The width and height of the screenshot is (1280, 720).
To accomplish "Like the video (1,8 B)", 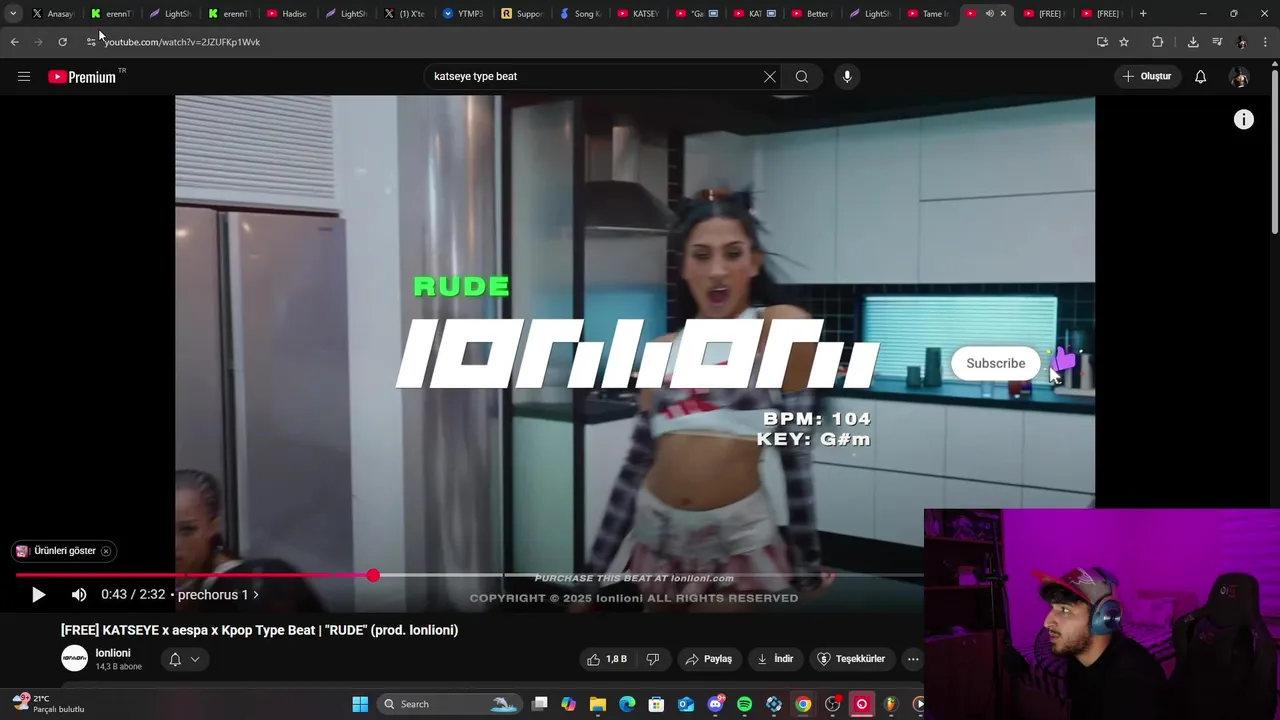I will pyautogui.click(x=608, y=659).
